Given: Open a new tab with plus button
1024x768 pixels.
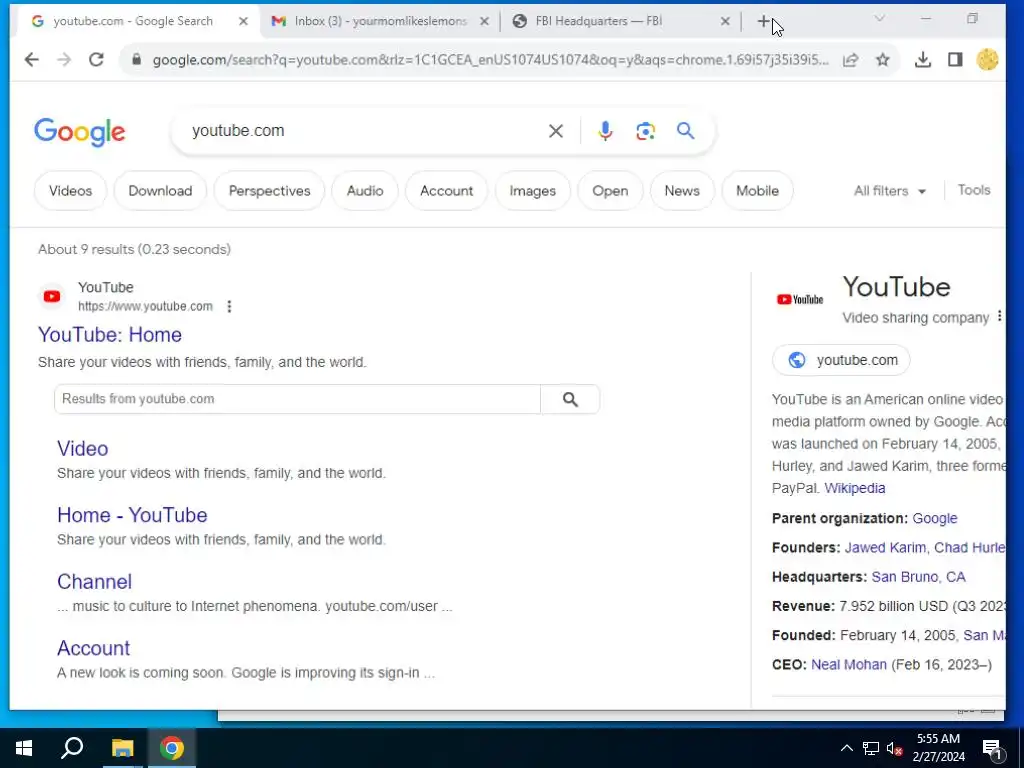Looking at the screenshot, I should [763, 21].
